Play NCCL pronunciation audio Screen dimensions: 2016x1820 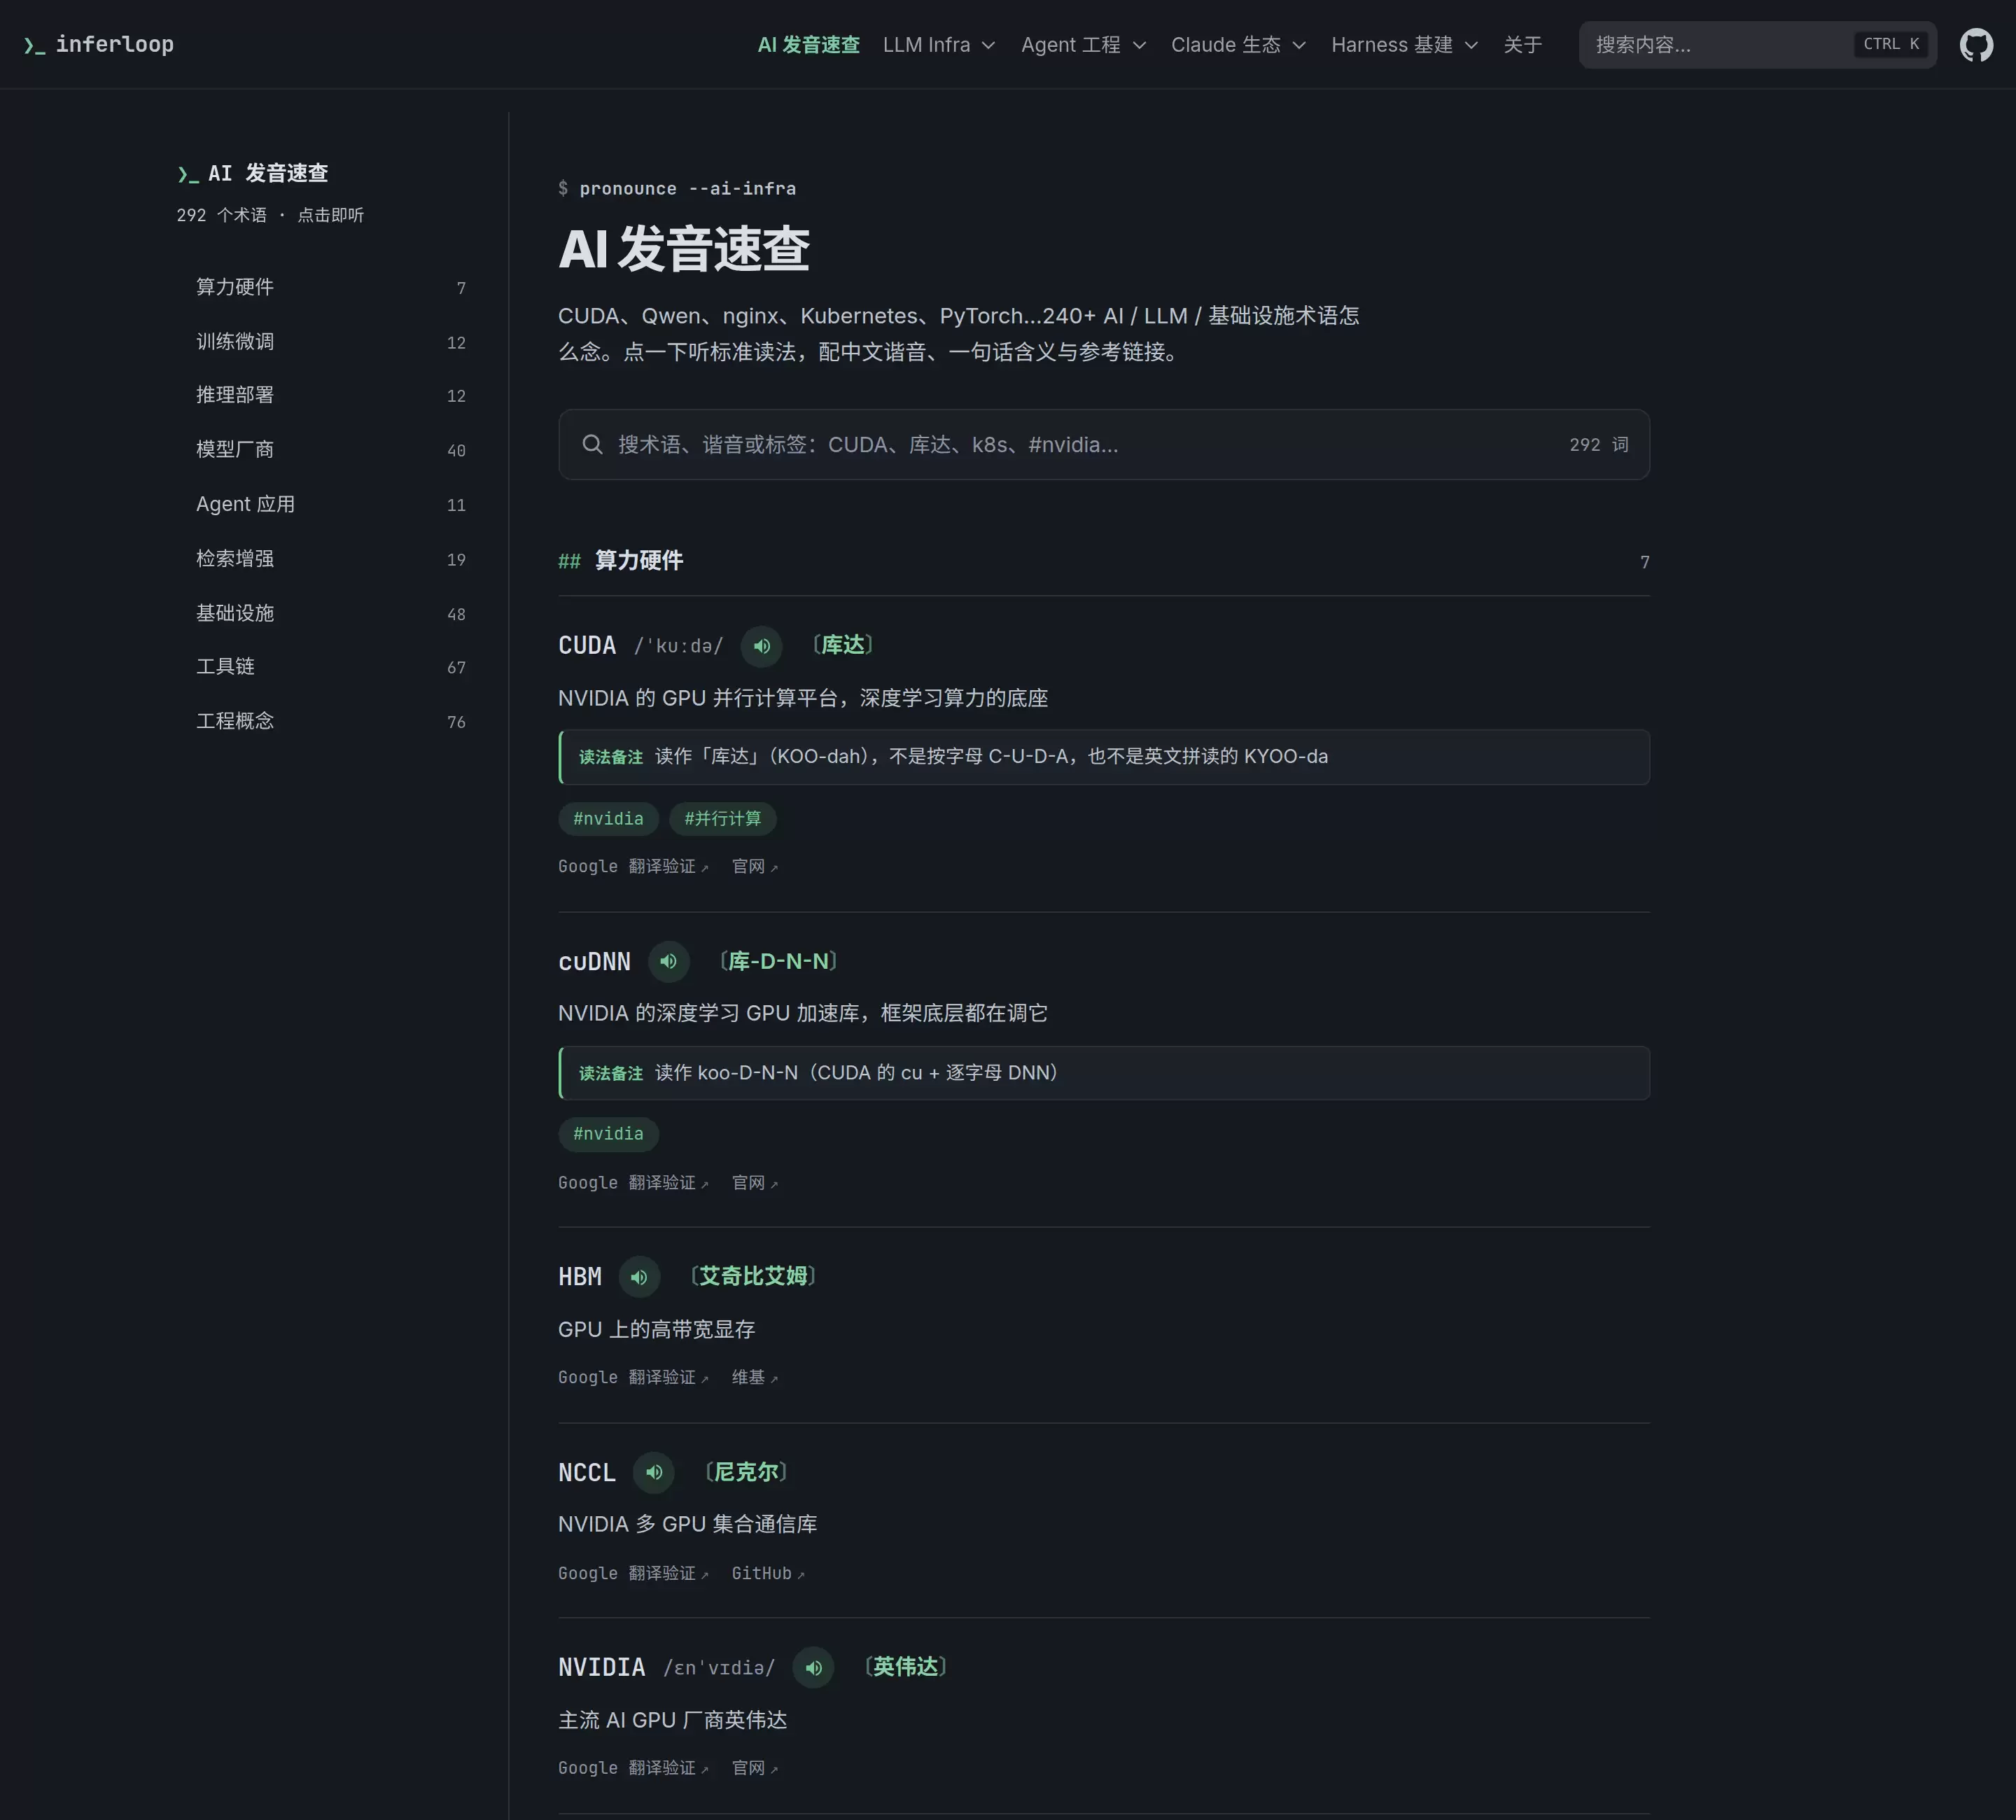coord(654,1472)
